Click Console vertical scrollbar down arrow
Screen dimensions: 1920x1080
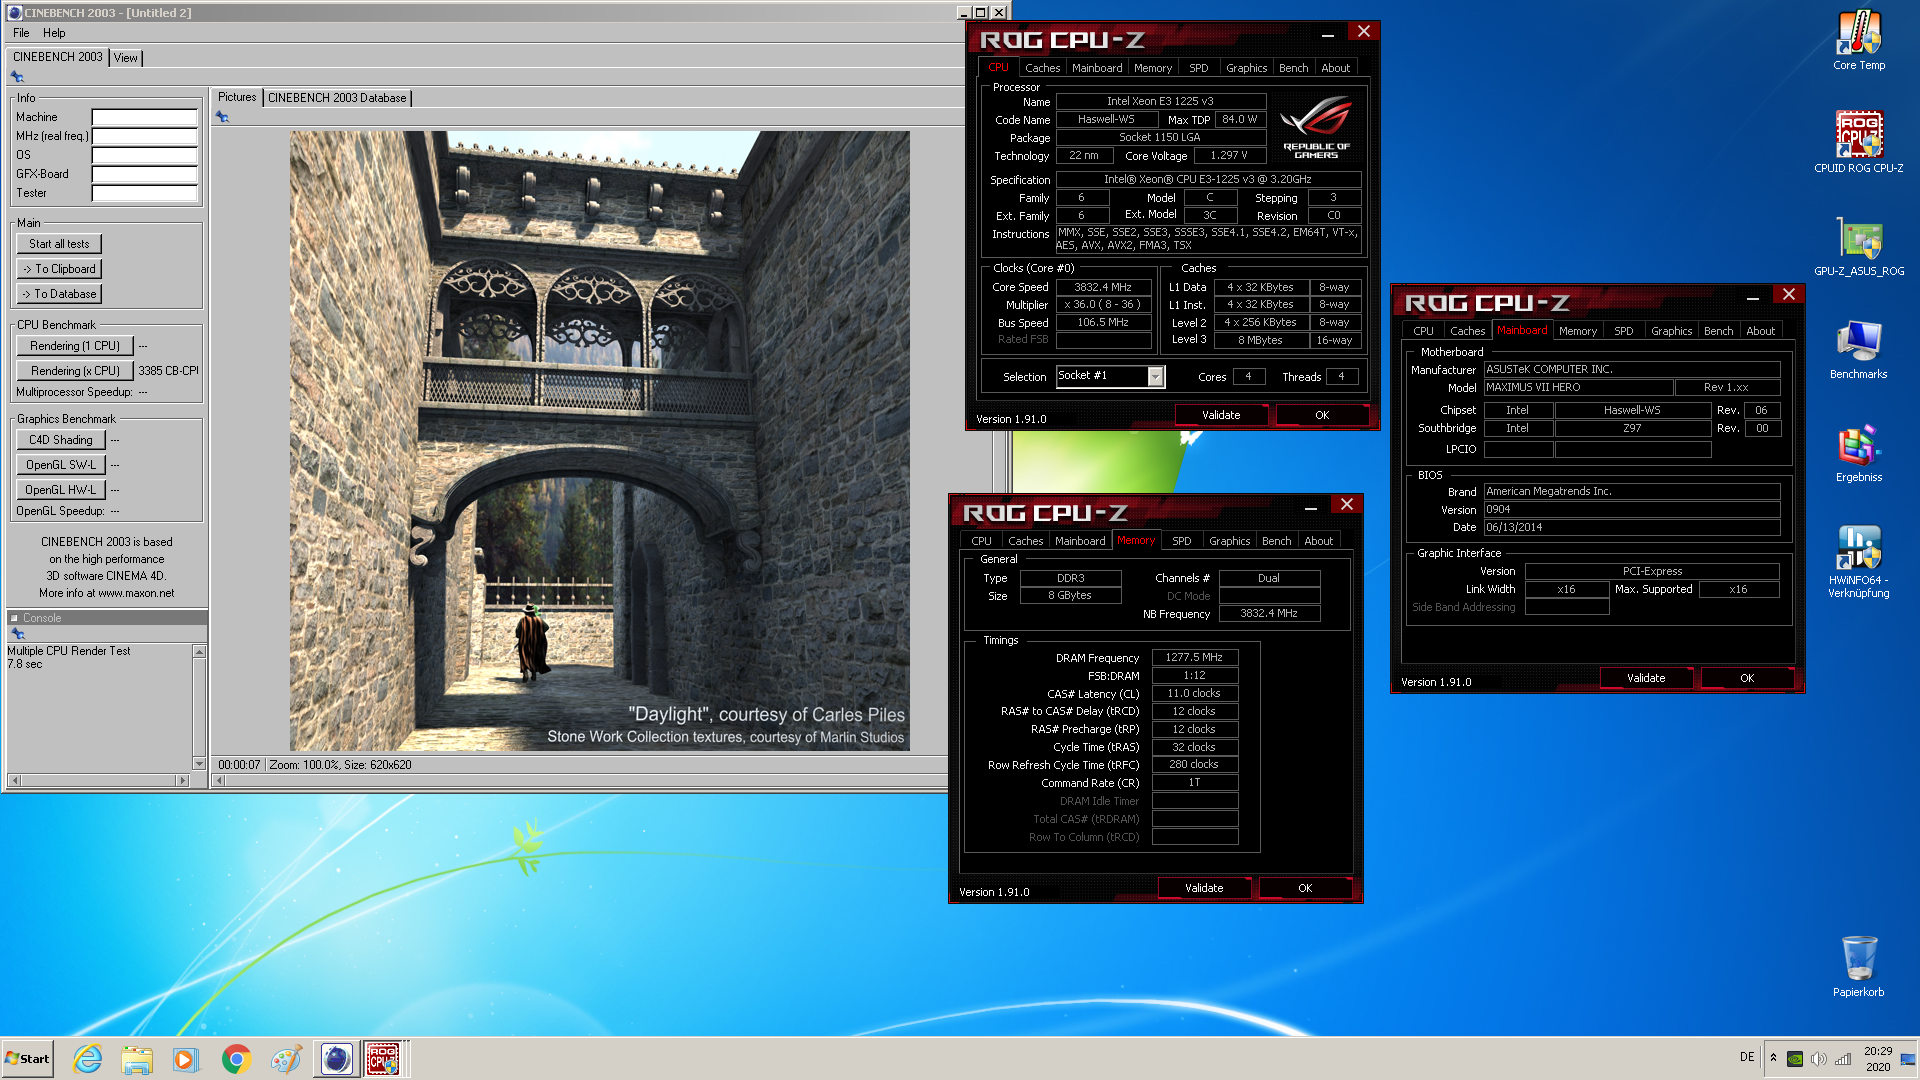[x=199, y=764]
